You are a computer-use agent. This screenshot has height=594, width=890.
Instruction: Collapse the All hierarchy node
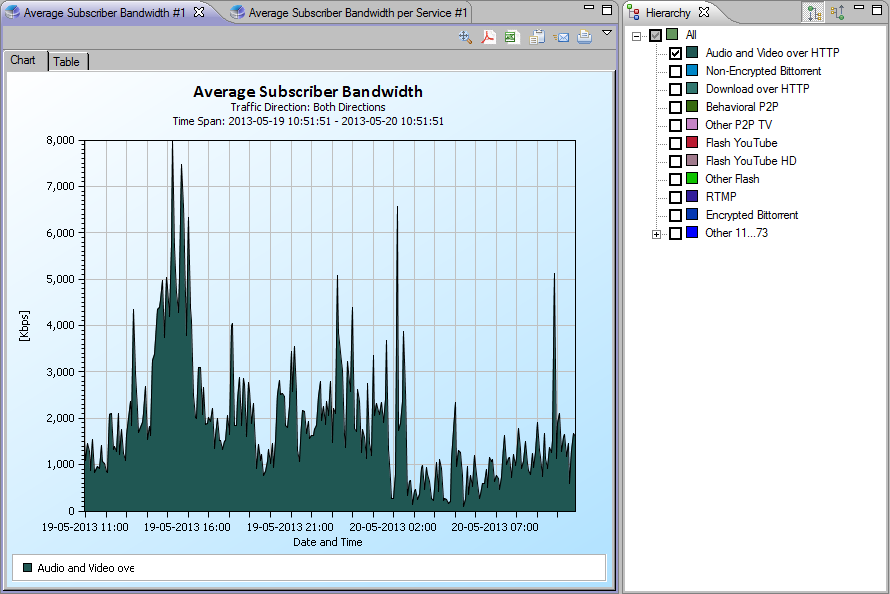click(637, 36)
